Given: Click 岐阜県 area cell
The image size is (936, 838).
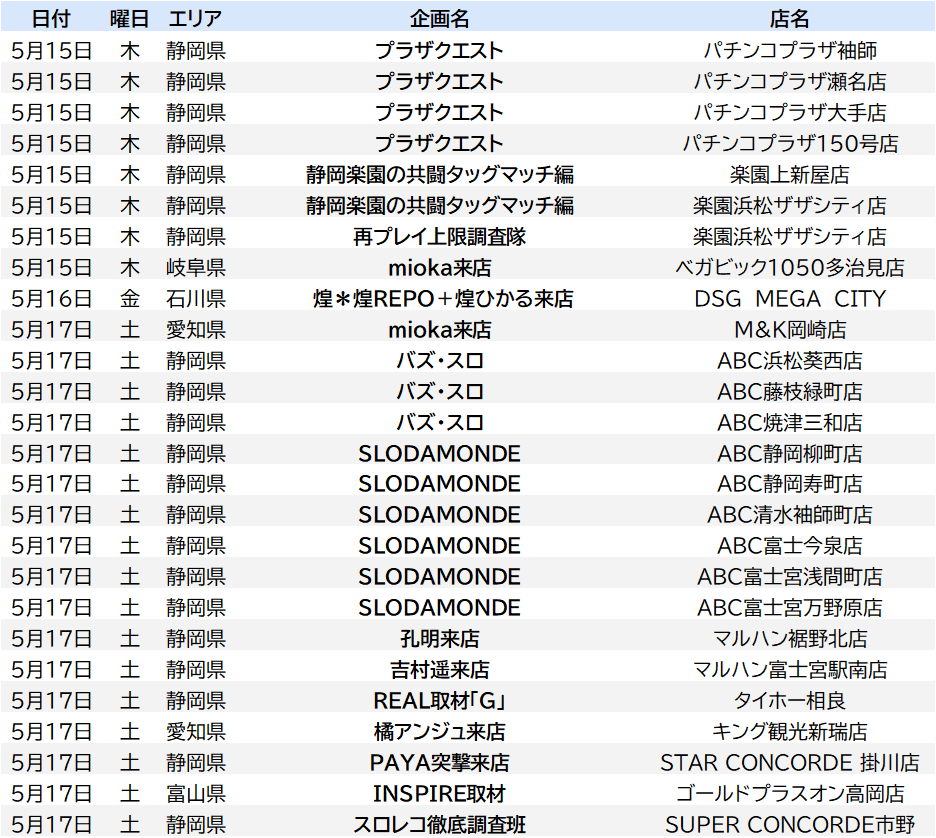Looking at the screenshot, I should coord(196,267).
